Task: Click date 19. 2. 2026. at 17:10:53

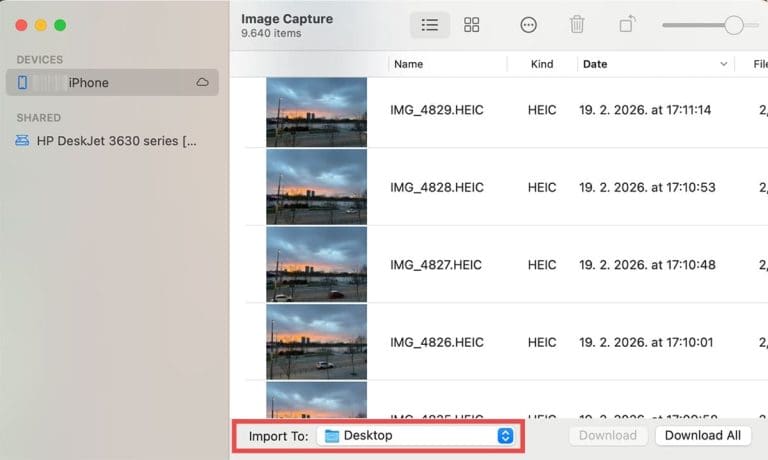Action: click(x=647, y=187)
